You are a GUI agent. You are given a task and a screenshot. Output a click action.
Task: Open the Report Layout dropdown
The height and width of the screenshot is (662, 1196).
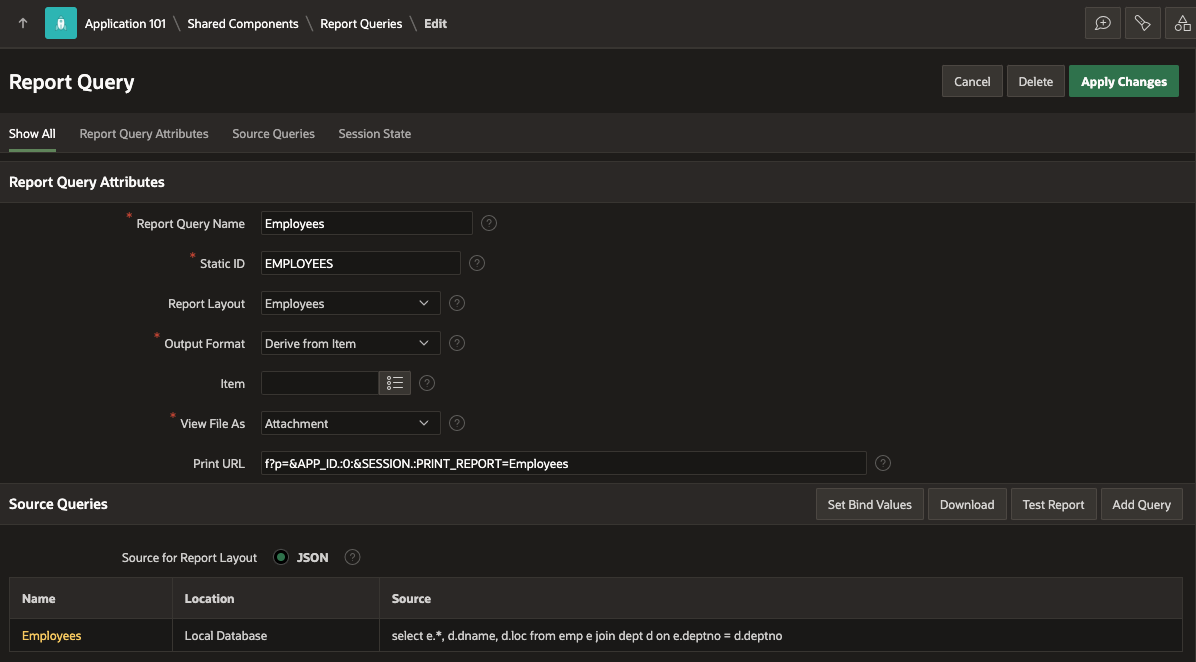350,303
